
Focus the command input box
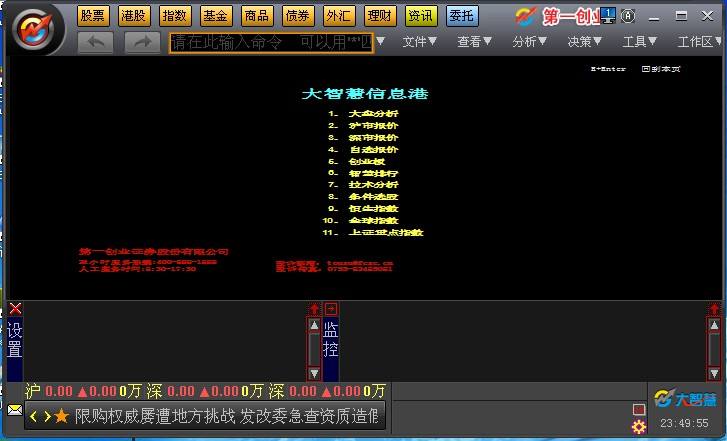(x=271, y=43)
